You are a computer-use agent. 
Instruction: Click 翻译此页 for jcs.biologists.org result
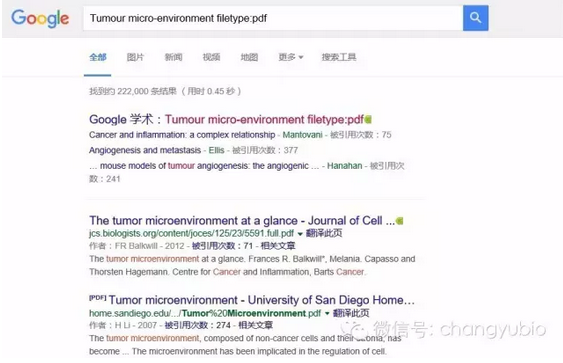tap(324, 233)
